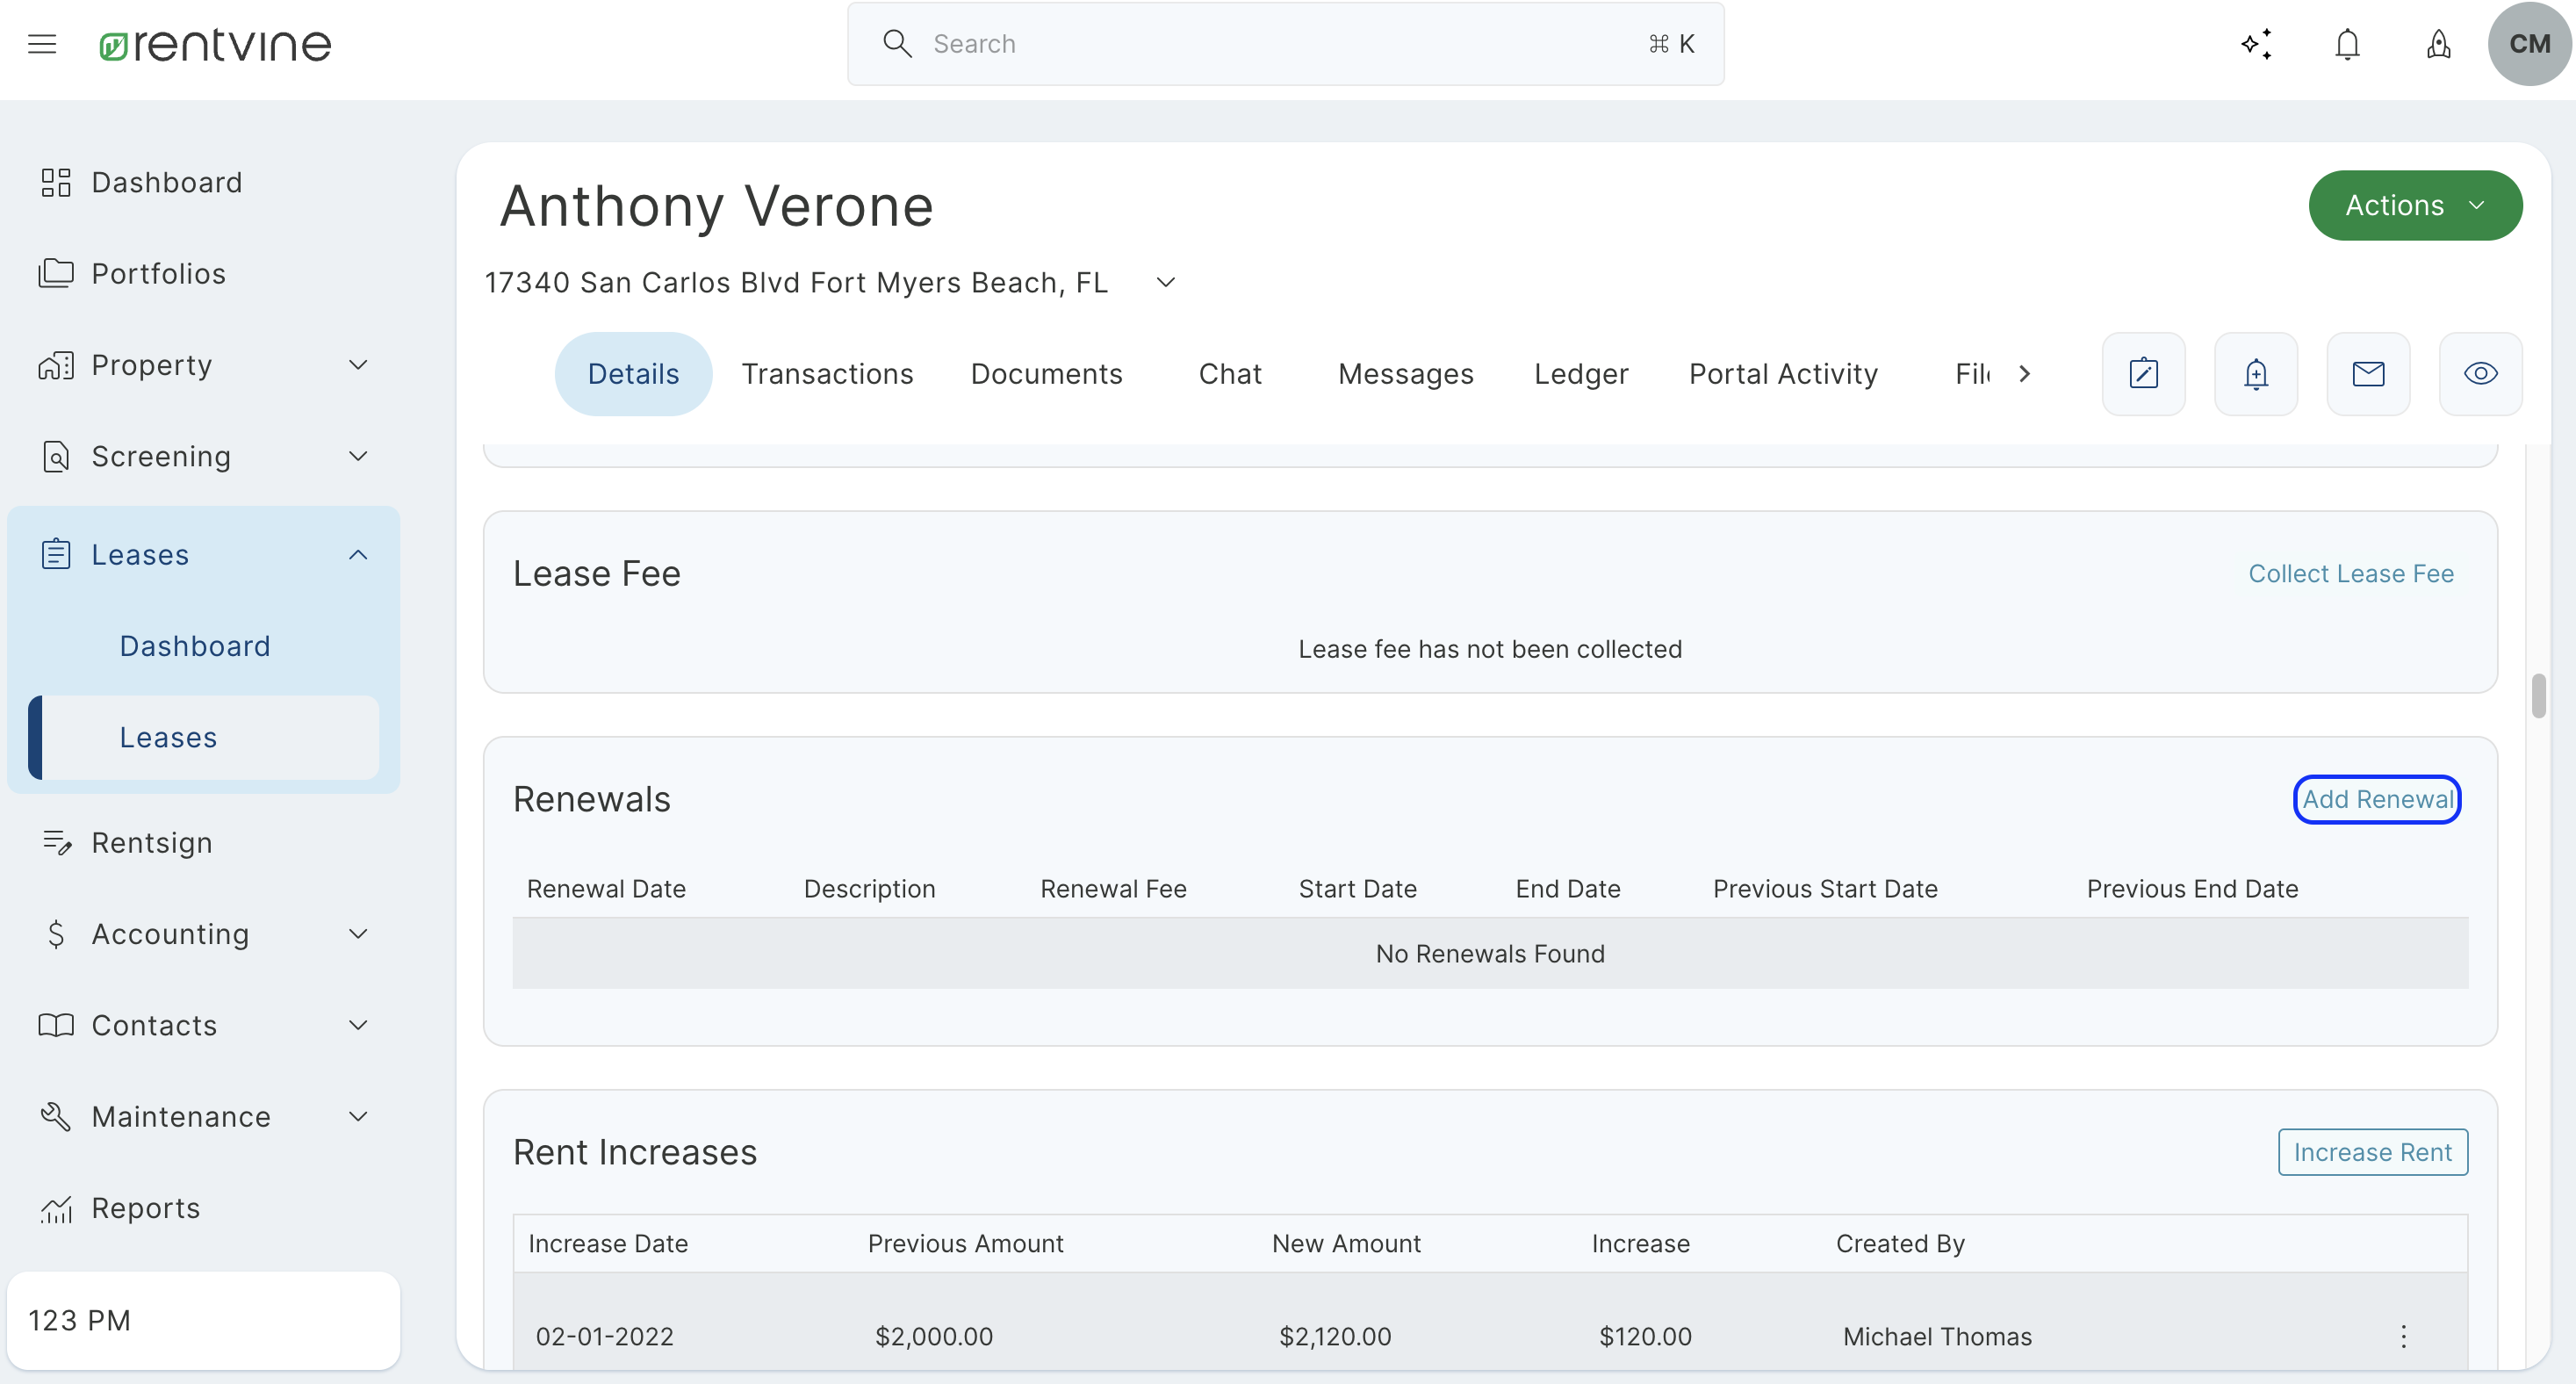Open the Documents tab

point(1046,374)
